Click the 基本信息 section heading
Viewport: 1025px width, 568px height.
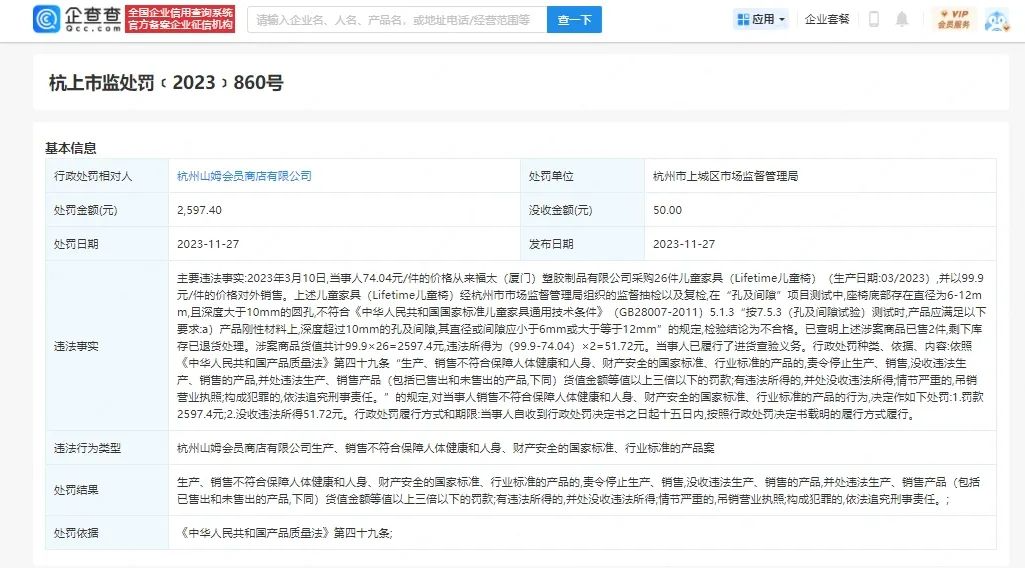coord(71,148)
